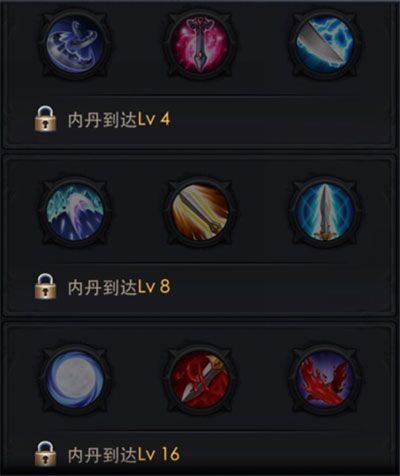The height and width of the screenshot is (476, 400).
Task: Choose the red ribbon dagger skill
Action: (200, 380)
